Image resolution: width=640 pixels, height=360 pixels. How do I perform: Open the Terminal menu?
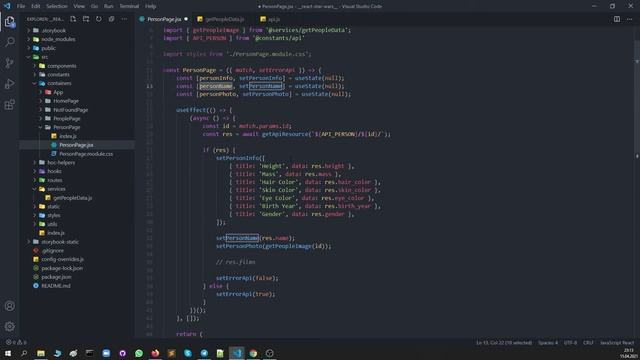point(129,6)
